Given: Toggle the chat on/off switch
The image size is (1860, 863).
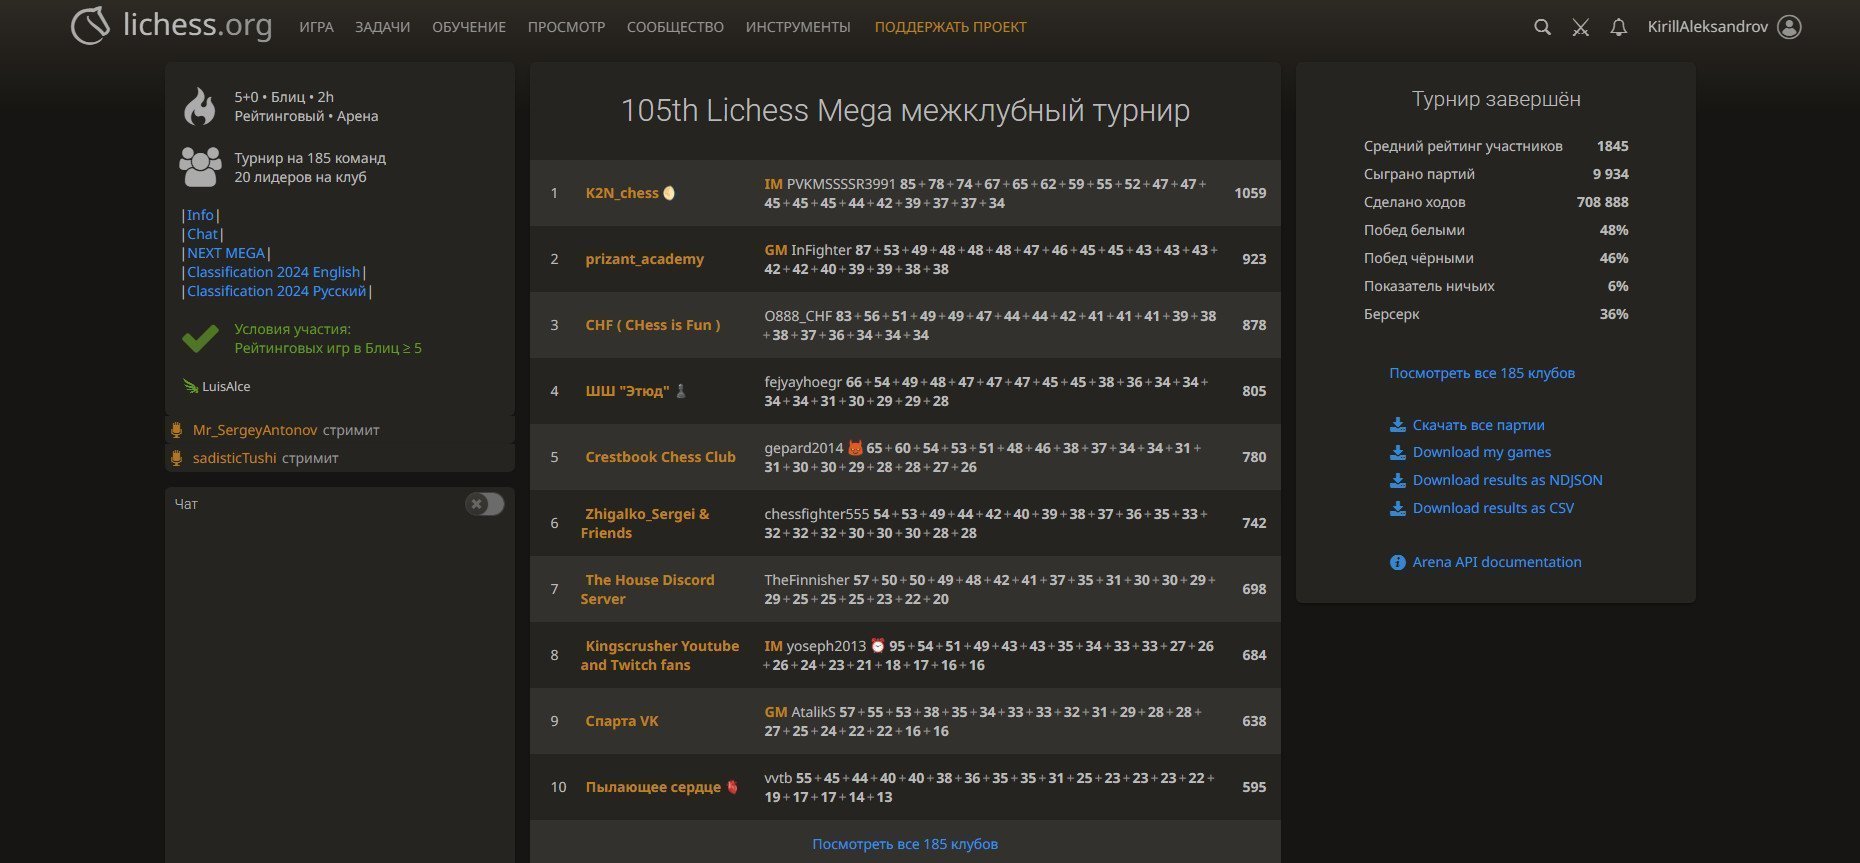Looking at the screenshot, I should point(484,504).
